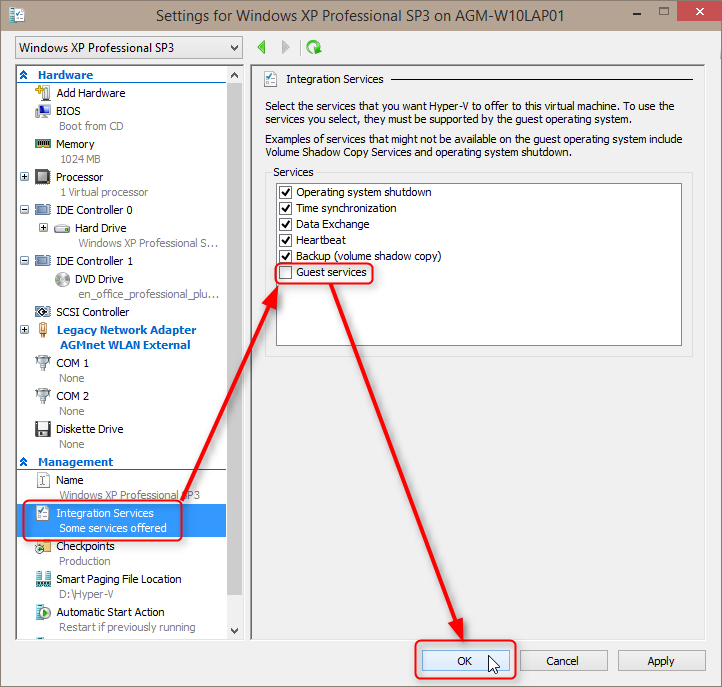722x687 pixels.
Task: Click the green back navigation arrow
Action: 262,47
